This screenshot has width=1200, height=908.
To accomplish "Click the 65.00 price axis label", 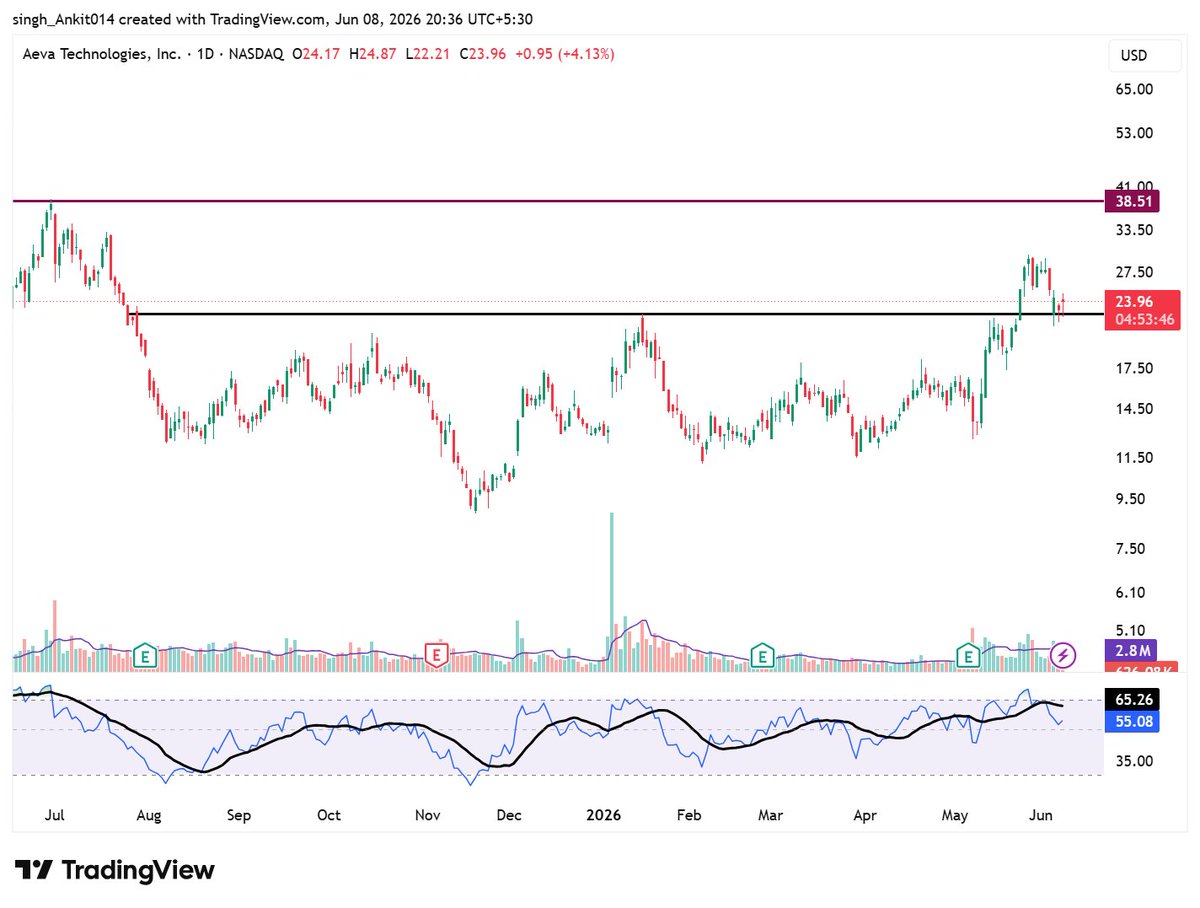I will pyautogui.click(x=1134, y=89).
